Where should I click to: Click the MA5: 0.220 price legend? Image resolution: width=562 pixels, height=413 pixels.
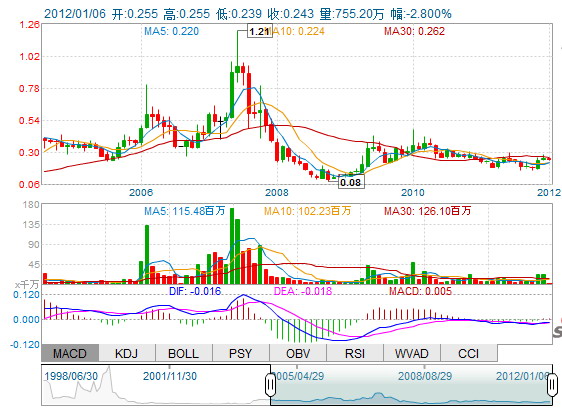pyautogui.click(x=171, y=31)
